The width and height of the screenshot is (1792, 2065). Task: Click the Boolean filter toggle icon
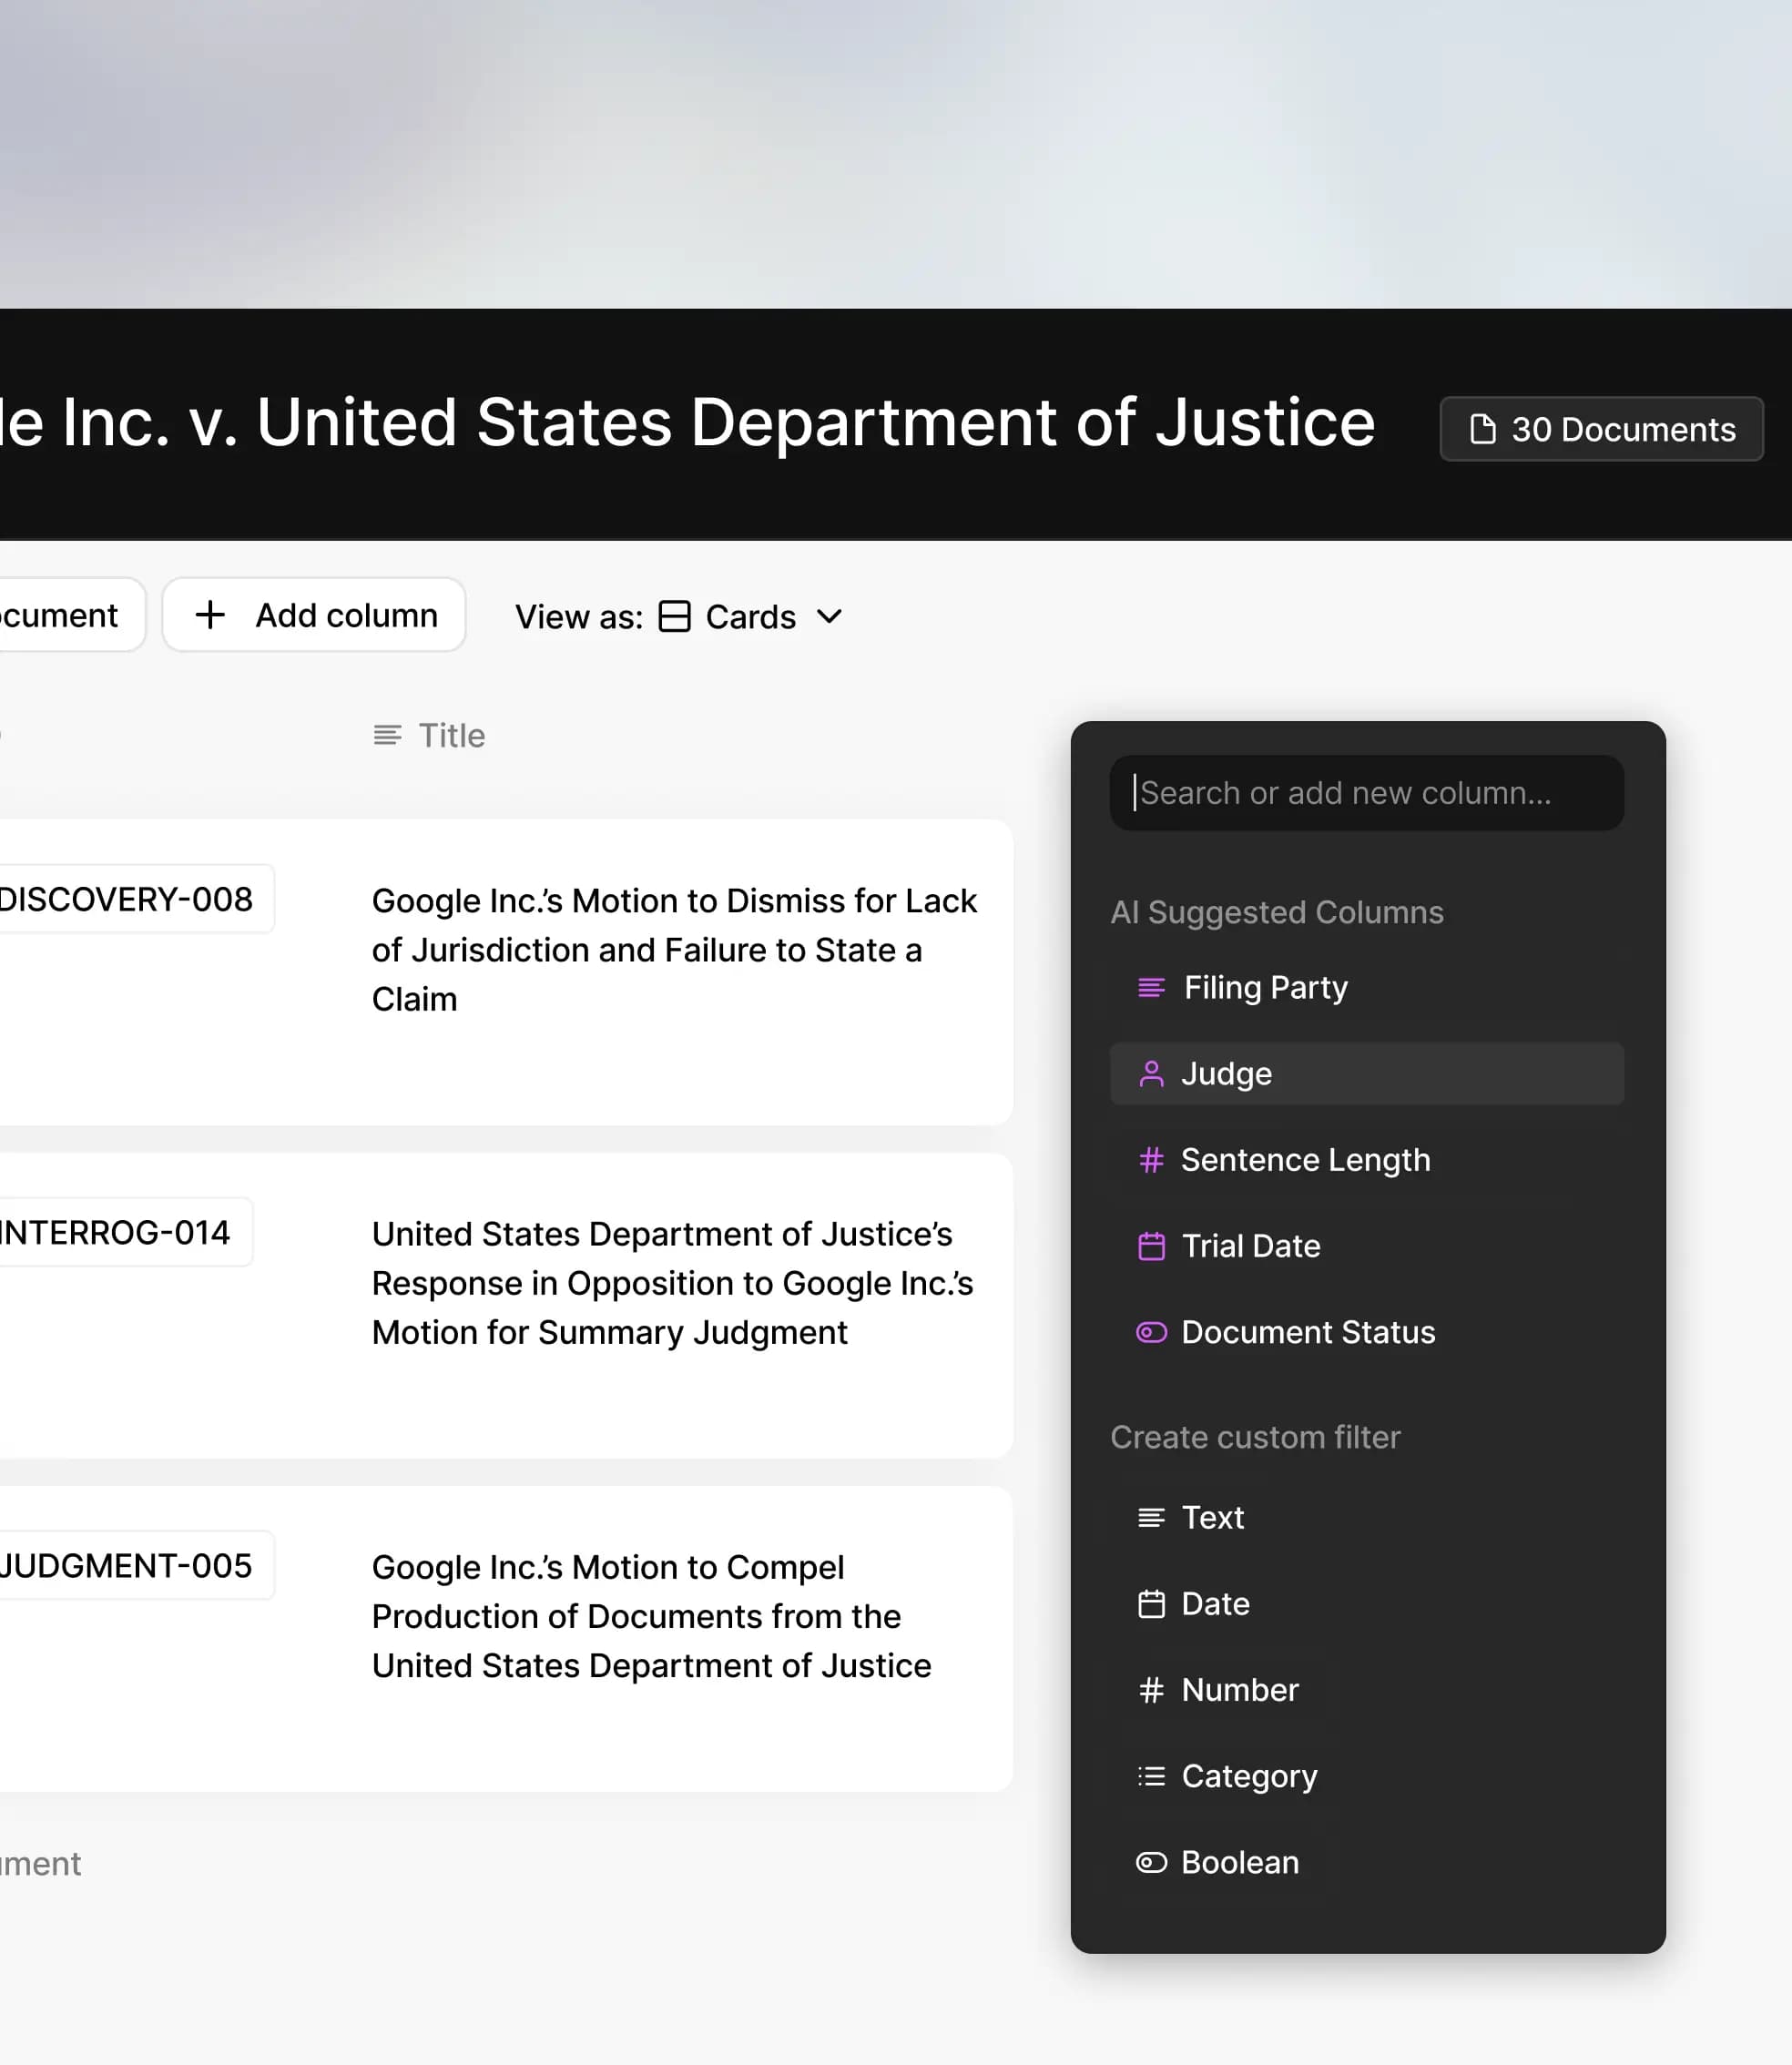1151,1862
